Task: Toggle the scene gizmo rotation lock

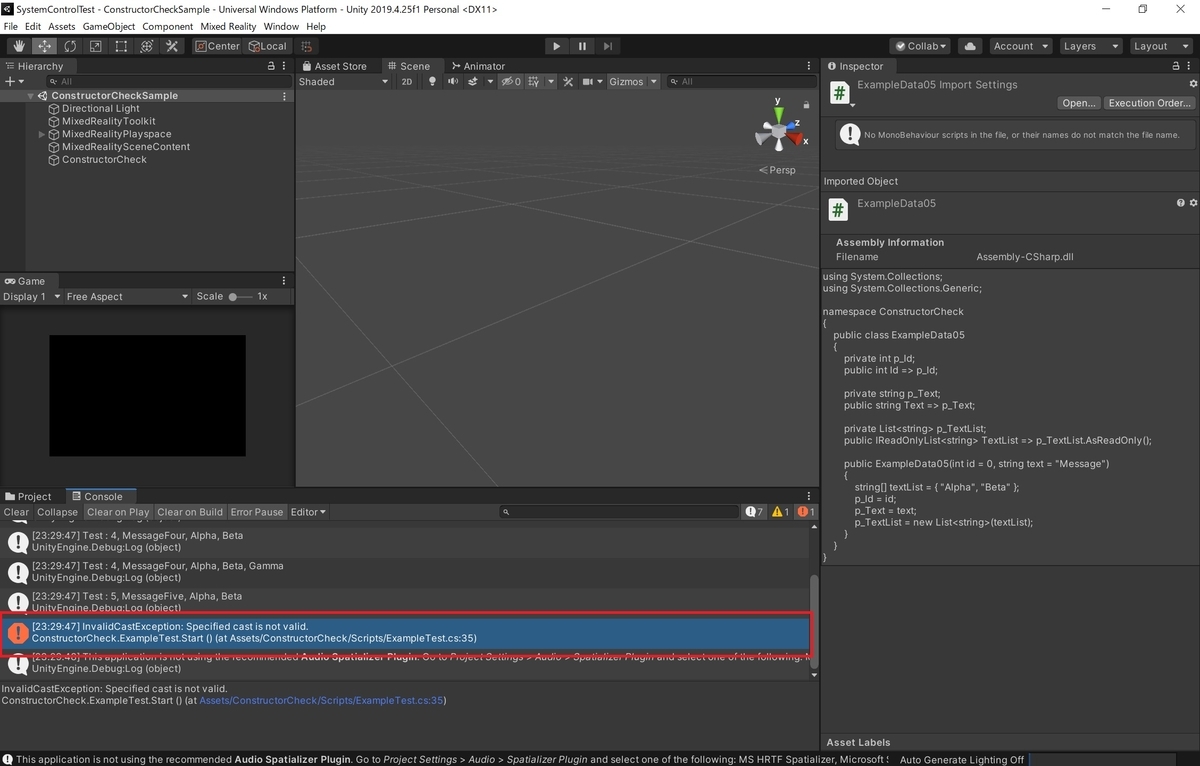Action: coord(806,104)
